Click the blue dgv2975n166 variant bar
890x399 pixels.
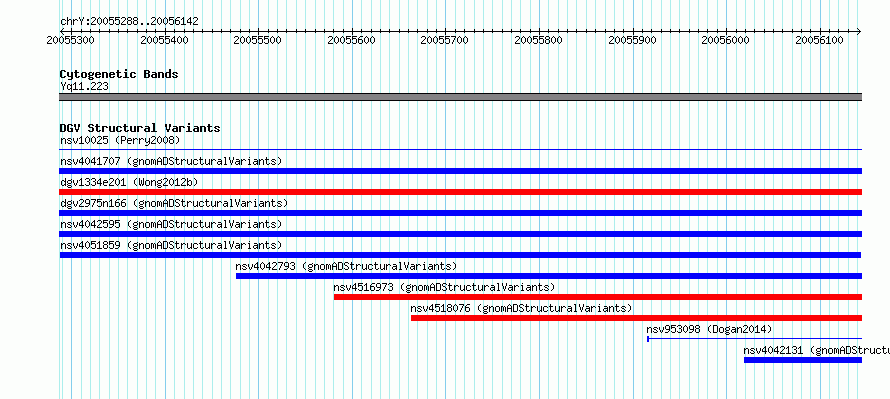[461, 213]
